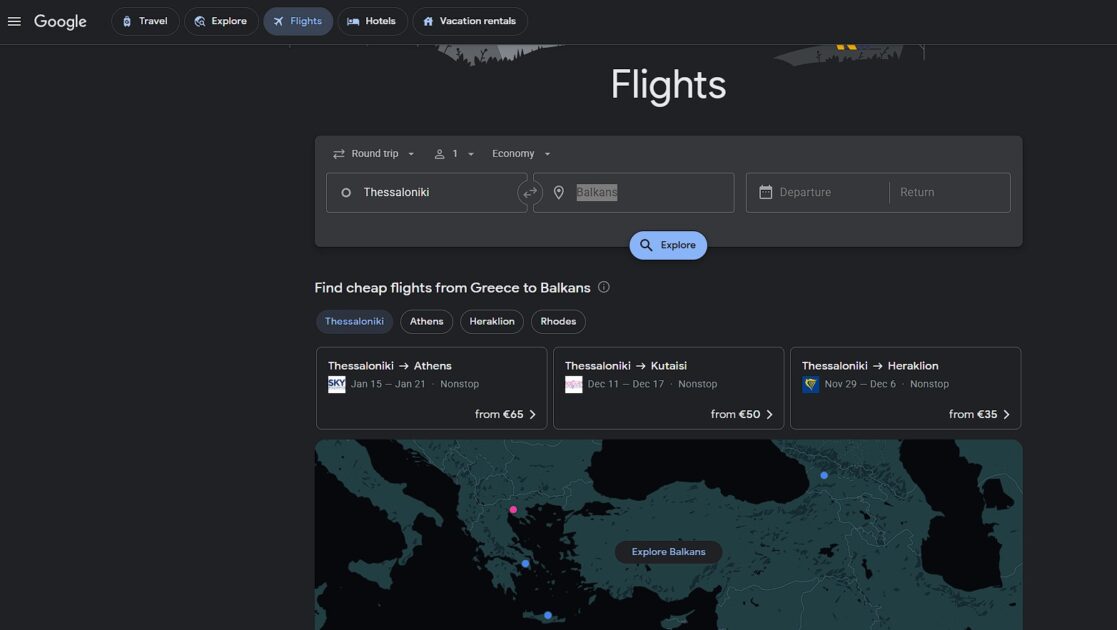
Task: Click the calendar icon in Departure field
Action: [765, 192]
